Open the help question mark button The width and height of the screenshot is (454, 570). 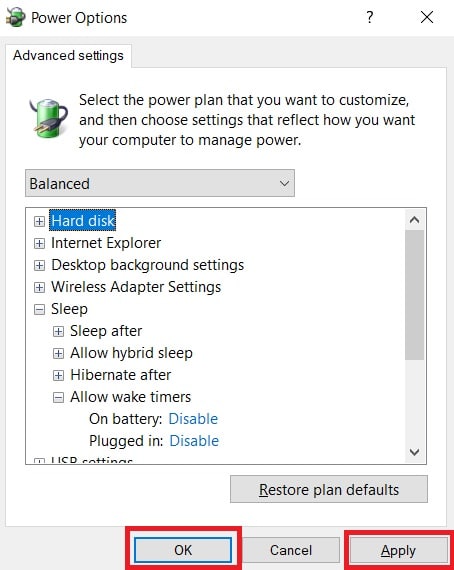[370, 17]
